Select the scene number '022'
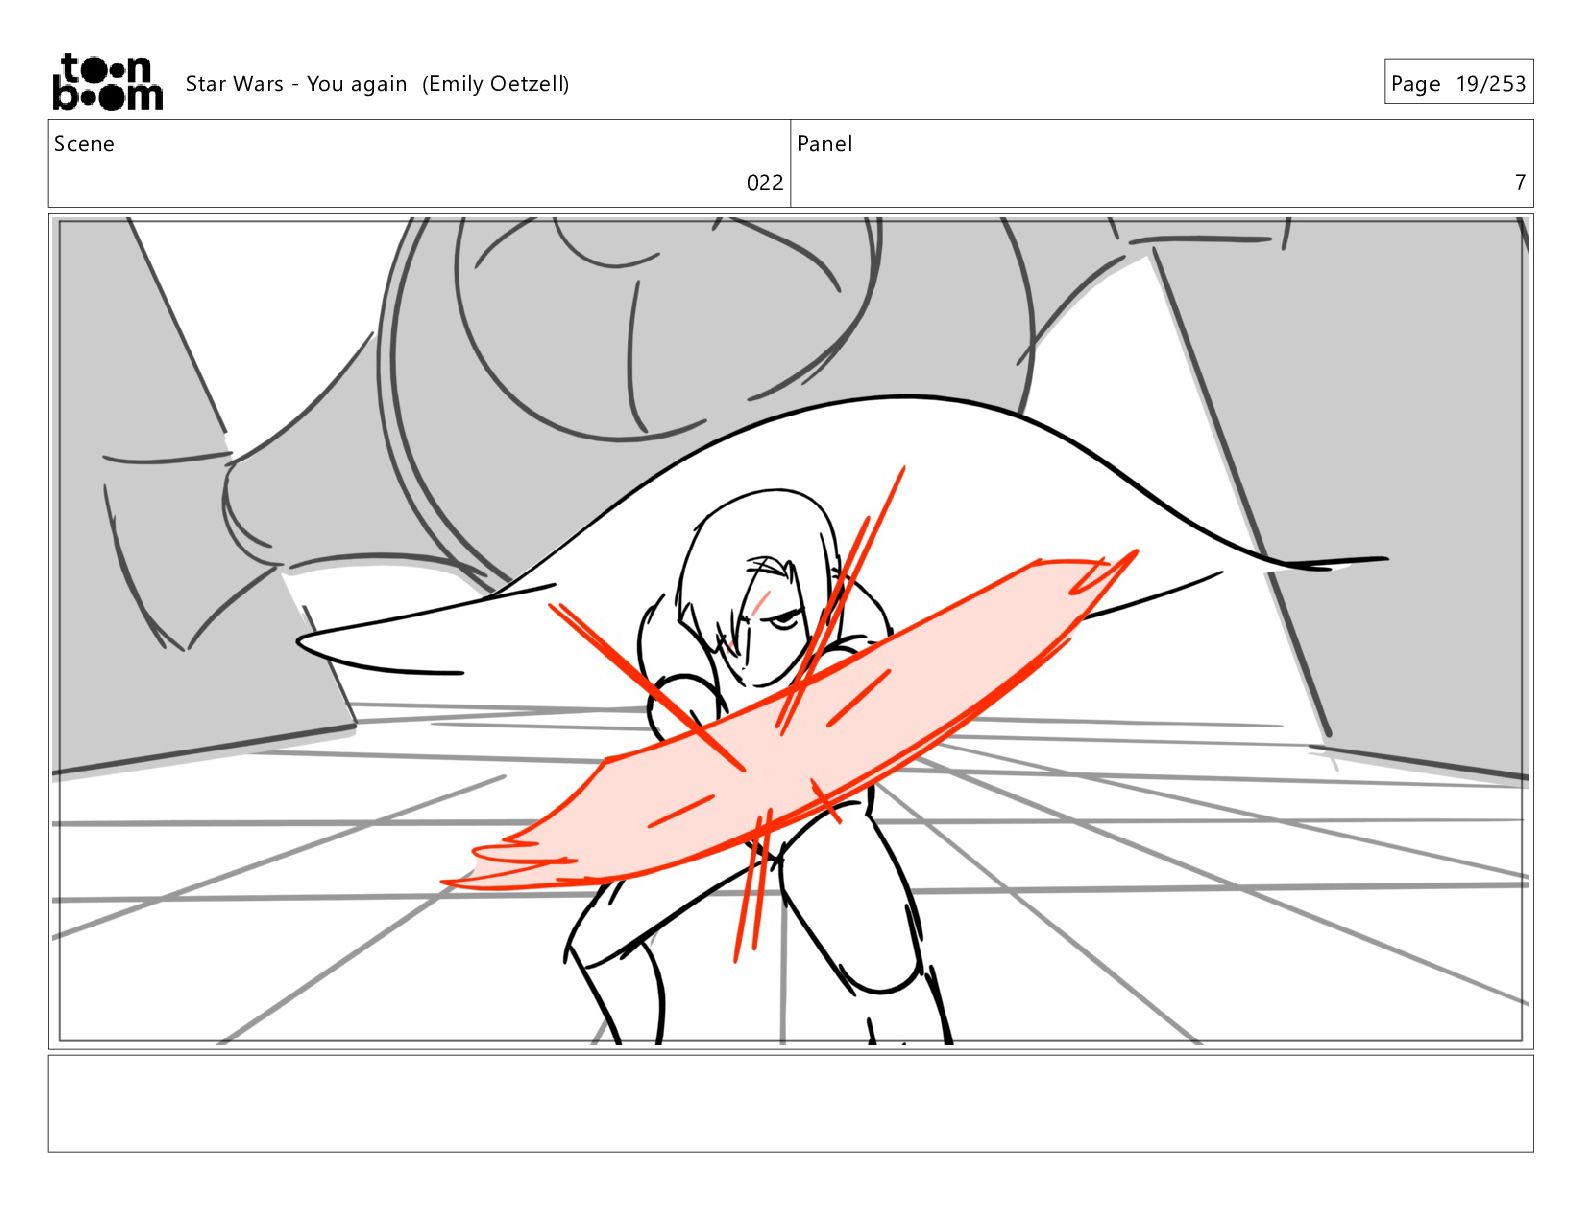Image resolution: width=1584 pixels, height=1224 pixels. pyautogui.click(x=765, y=182)
